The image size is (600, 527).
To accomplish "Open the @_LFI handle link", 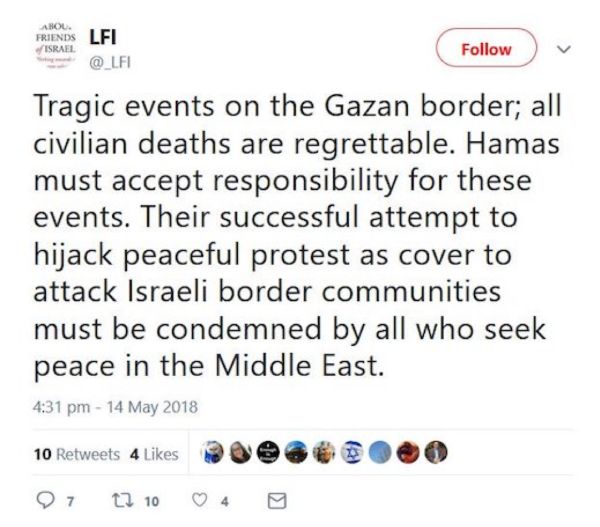I will pos(111,62).
